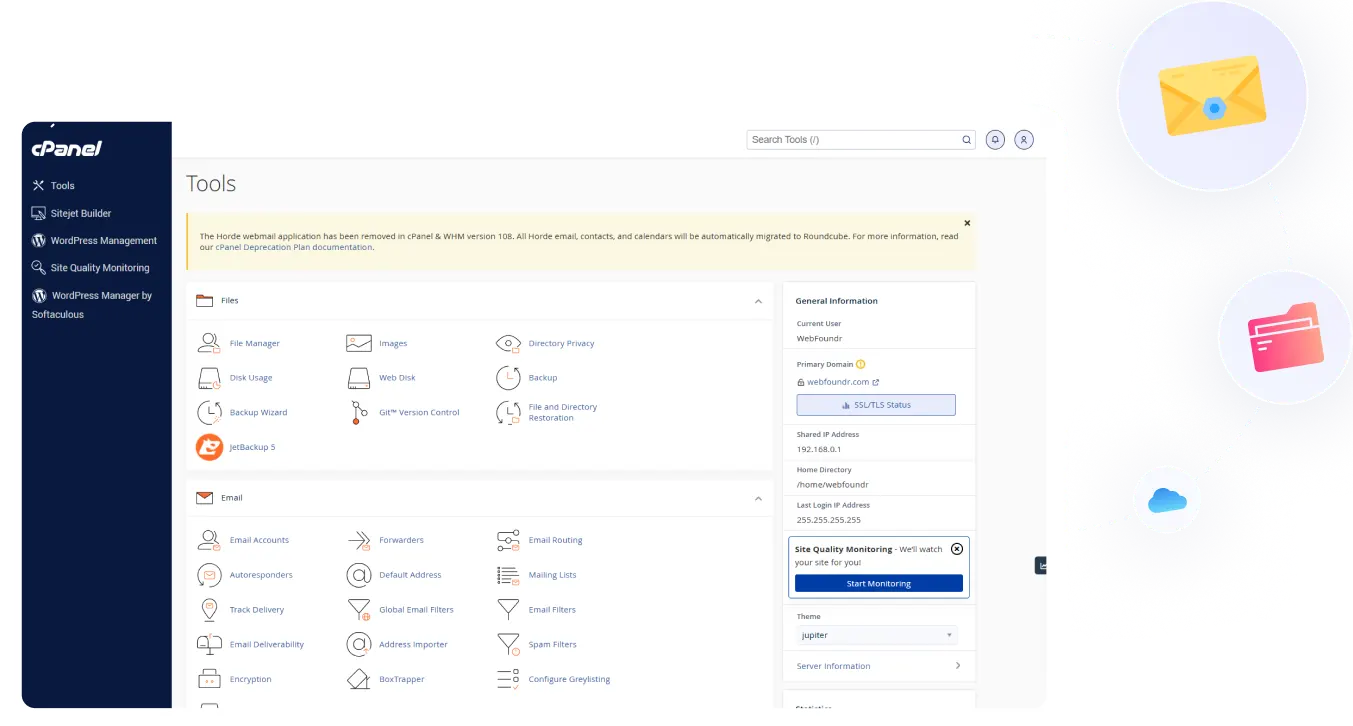1353x726 pixels.
Task: Collapse the Email section
Action: (x=757, y=498)
